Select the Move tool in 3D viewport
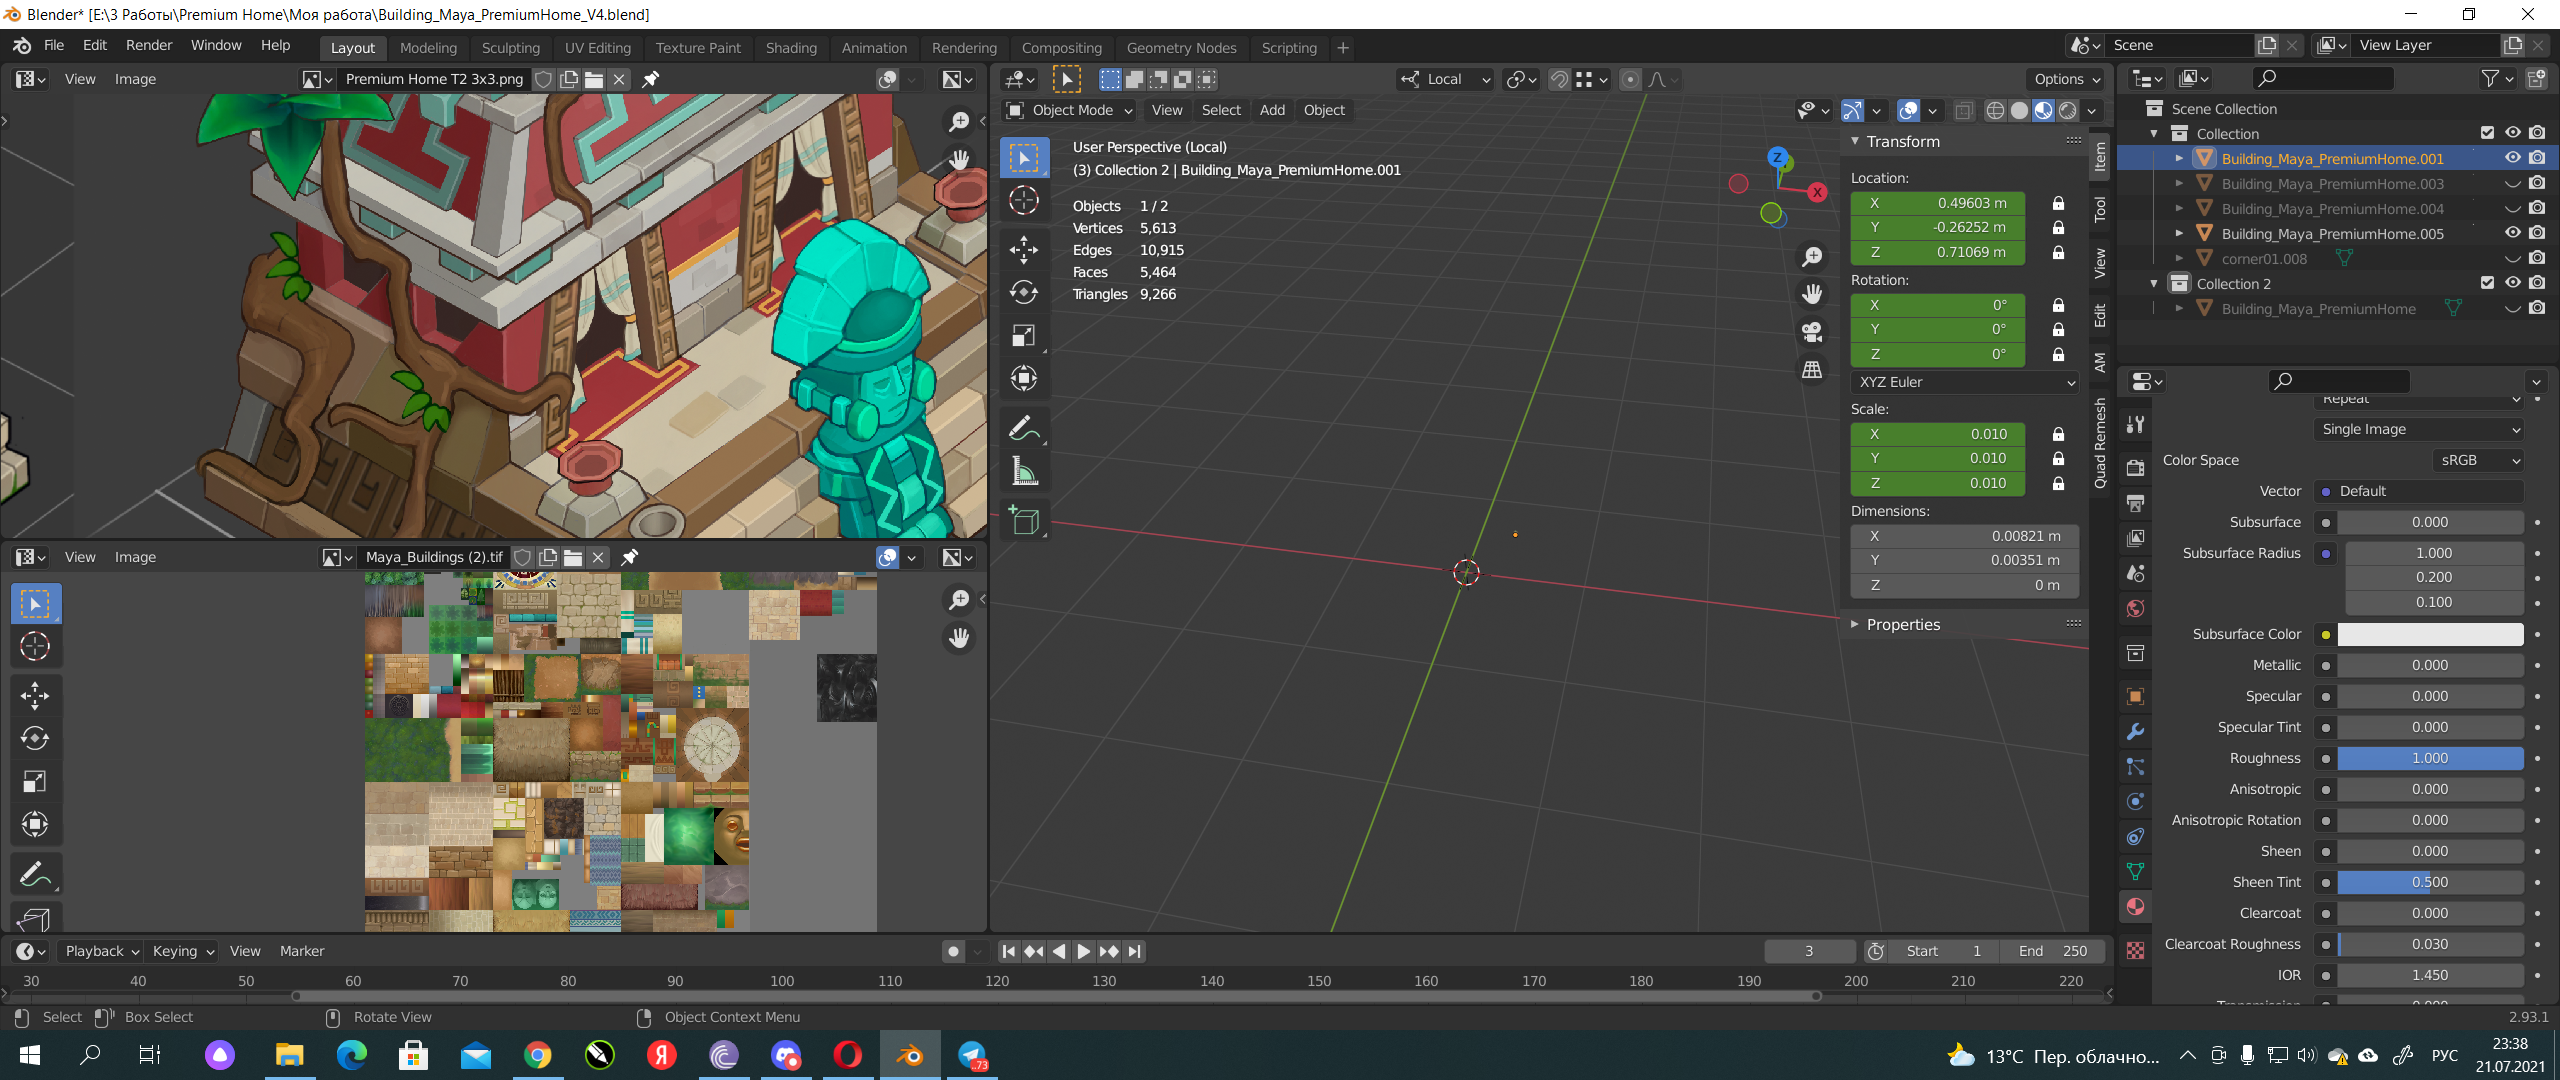 click(1023, 249)
